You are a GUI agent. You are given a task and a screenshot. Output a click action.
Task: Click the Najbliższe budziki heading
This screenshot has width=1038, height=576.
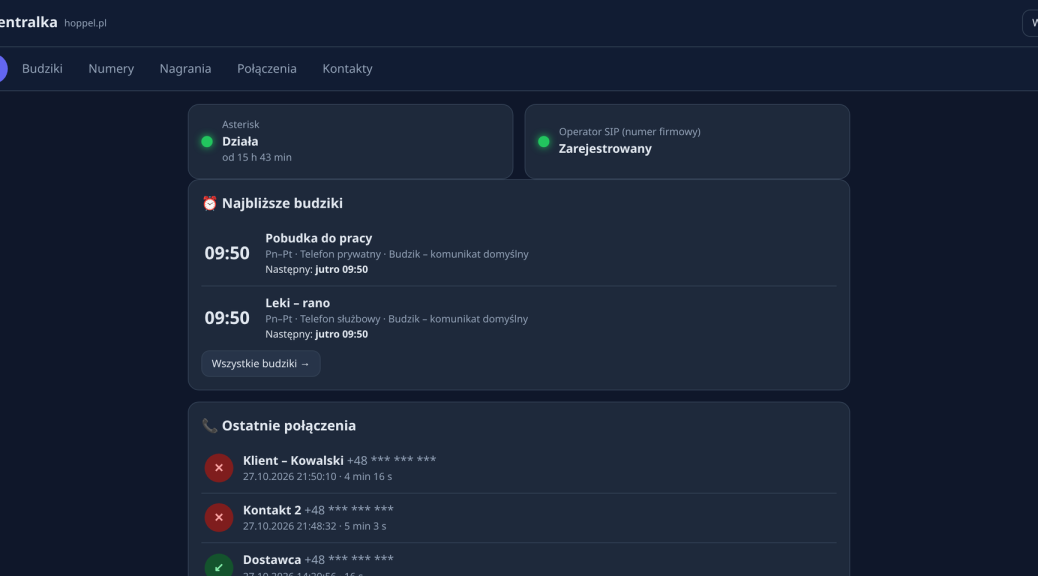coord(282,203)
